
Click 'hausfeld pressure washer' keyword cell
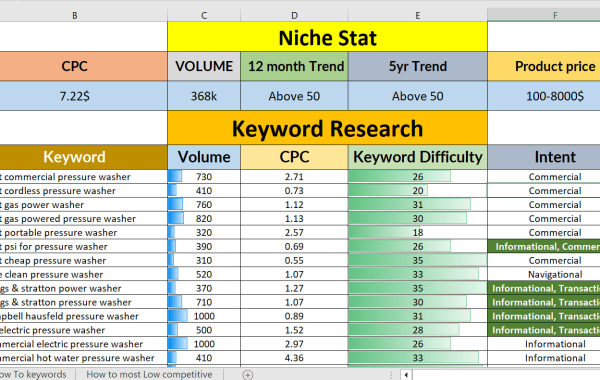point(83,316)
